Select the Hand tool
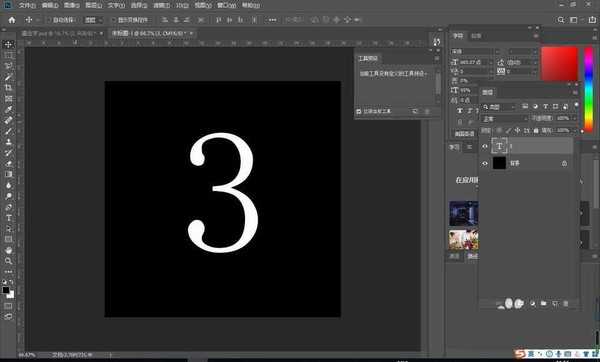Image resolution: width=600 pixels, height=362 pixels. tap(8, 250)
